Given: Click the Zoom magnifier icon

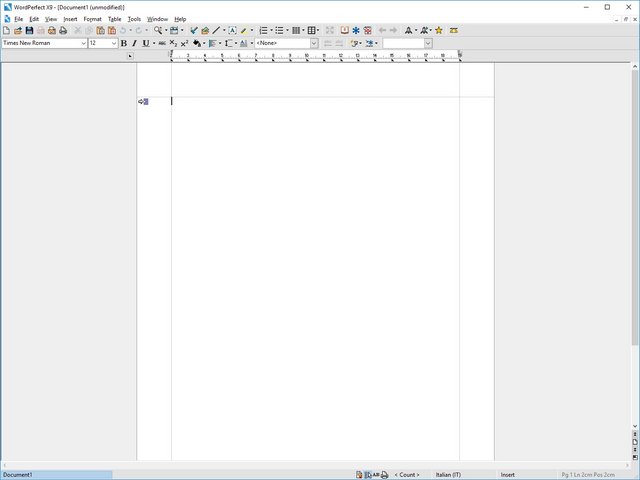Looking at the screenshot, I should (x=158, y=31).
